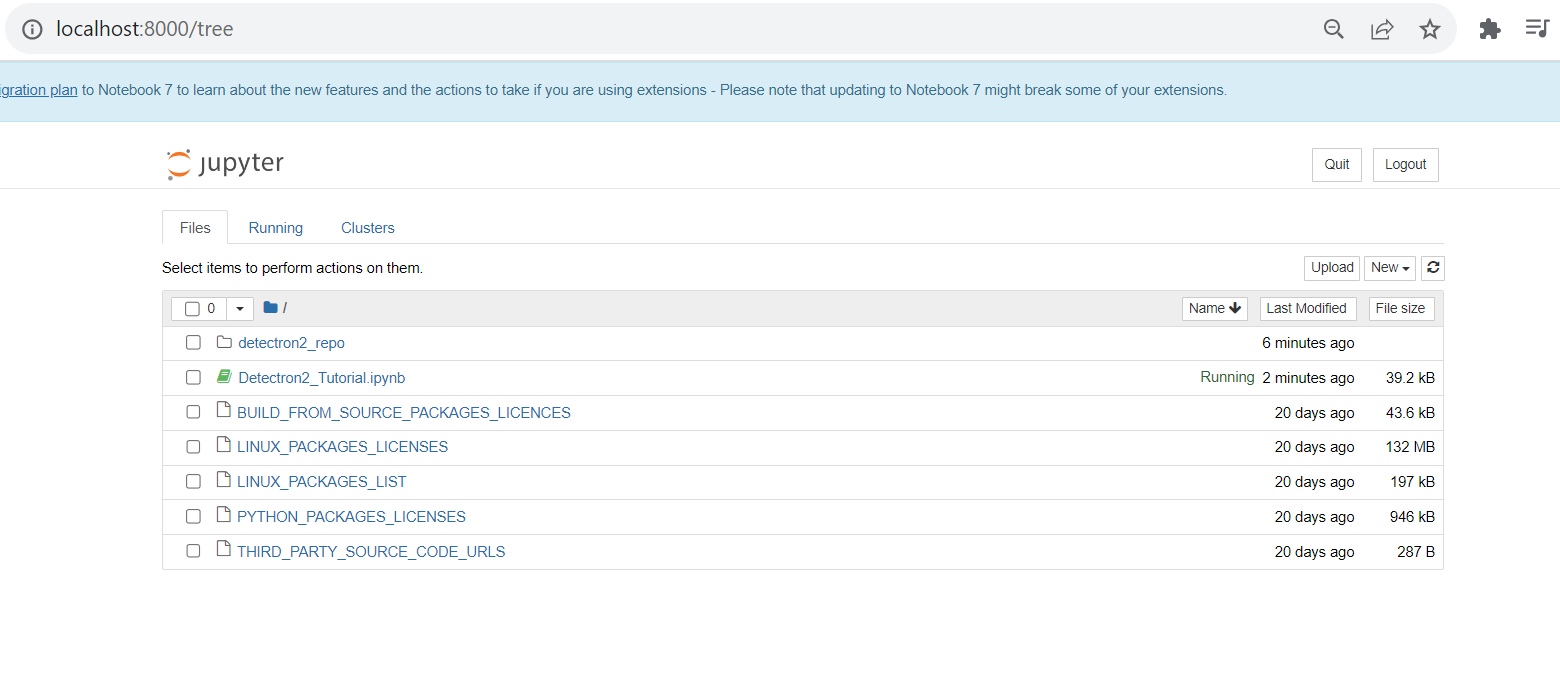Switch to the Running tab
This screenshot has width=1560, height=697.
coord(276,227)
